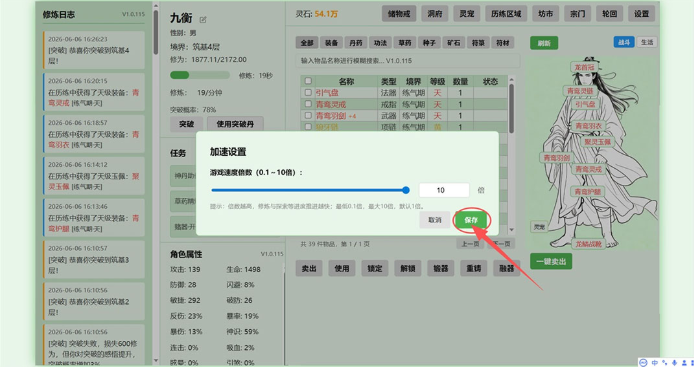Click the blue game speed slider track

tap(309, 190)
